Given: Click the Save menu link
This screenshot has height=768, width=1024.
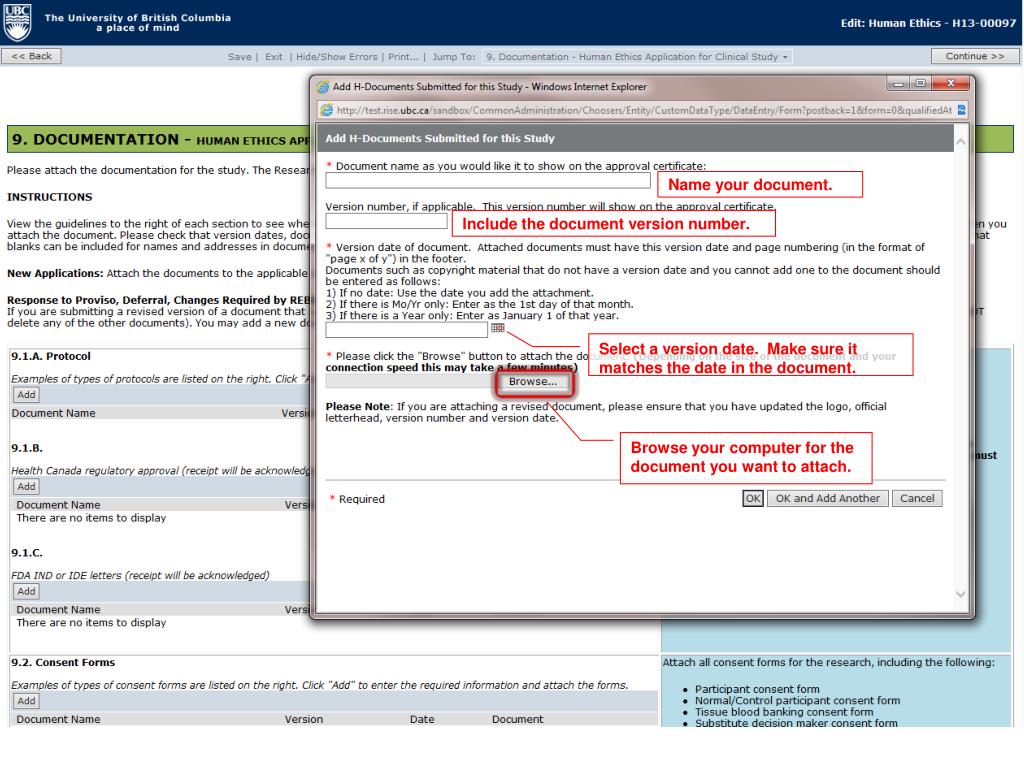Looking at the screenshot, I should (239, 57).
